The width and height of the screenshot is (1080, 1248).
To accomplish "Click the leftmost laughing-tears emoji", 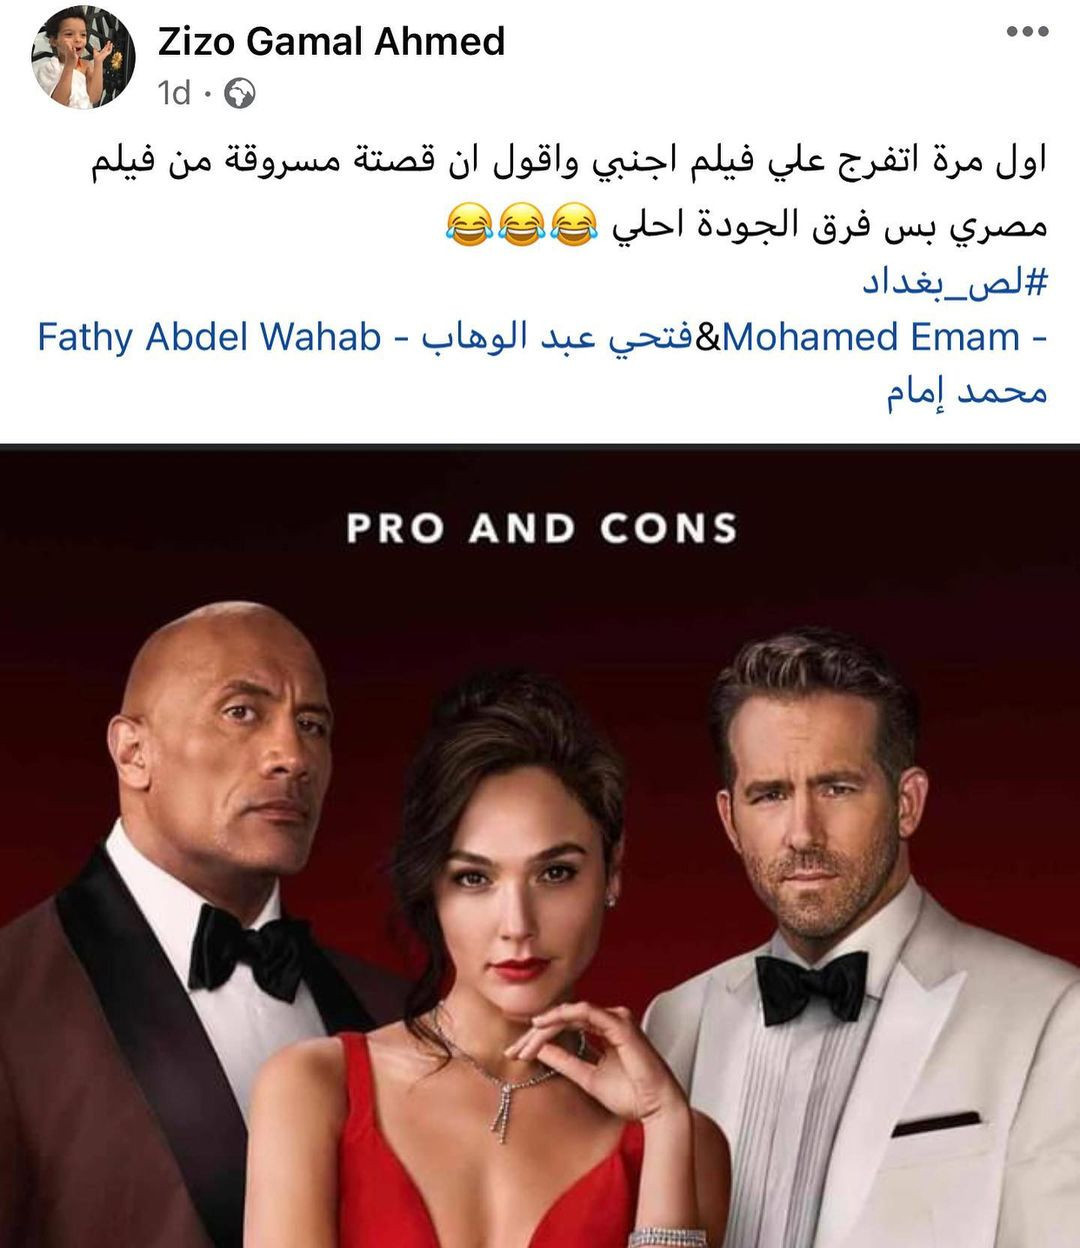I will [x=468, y=226].
